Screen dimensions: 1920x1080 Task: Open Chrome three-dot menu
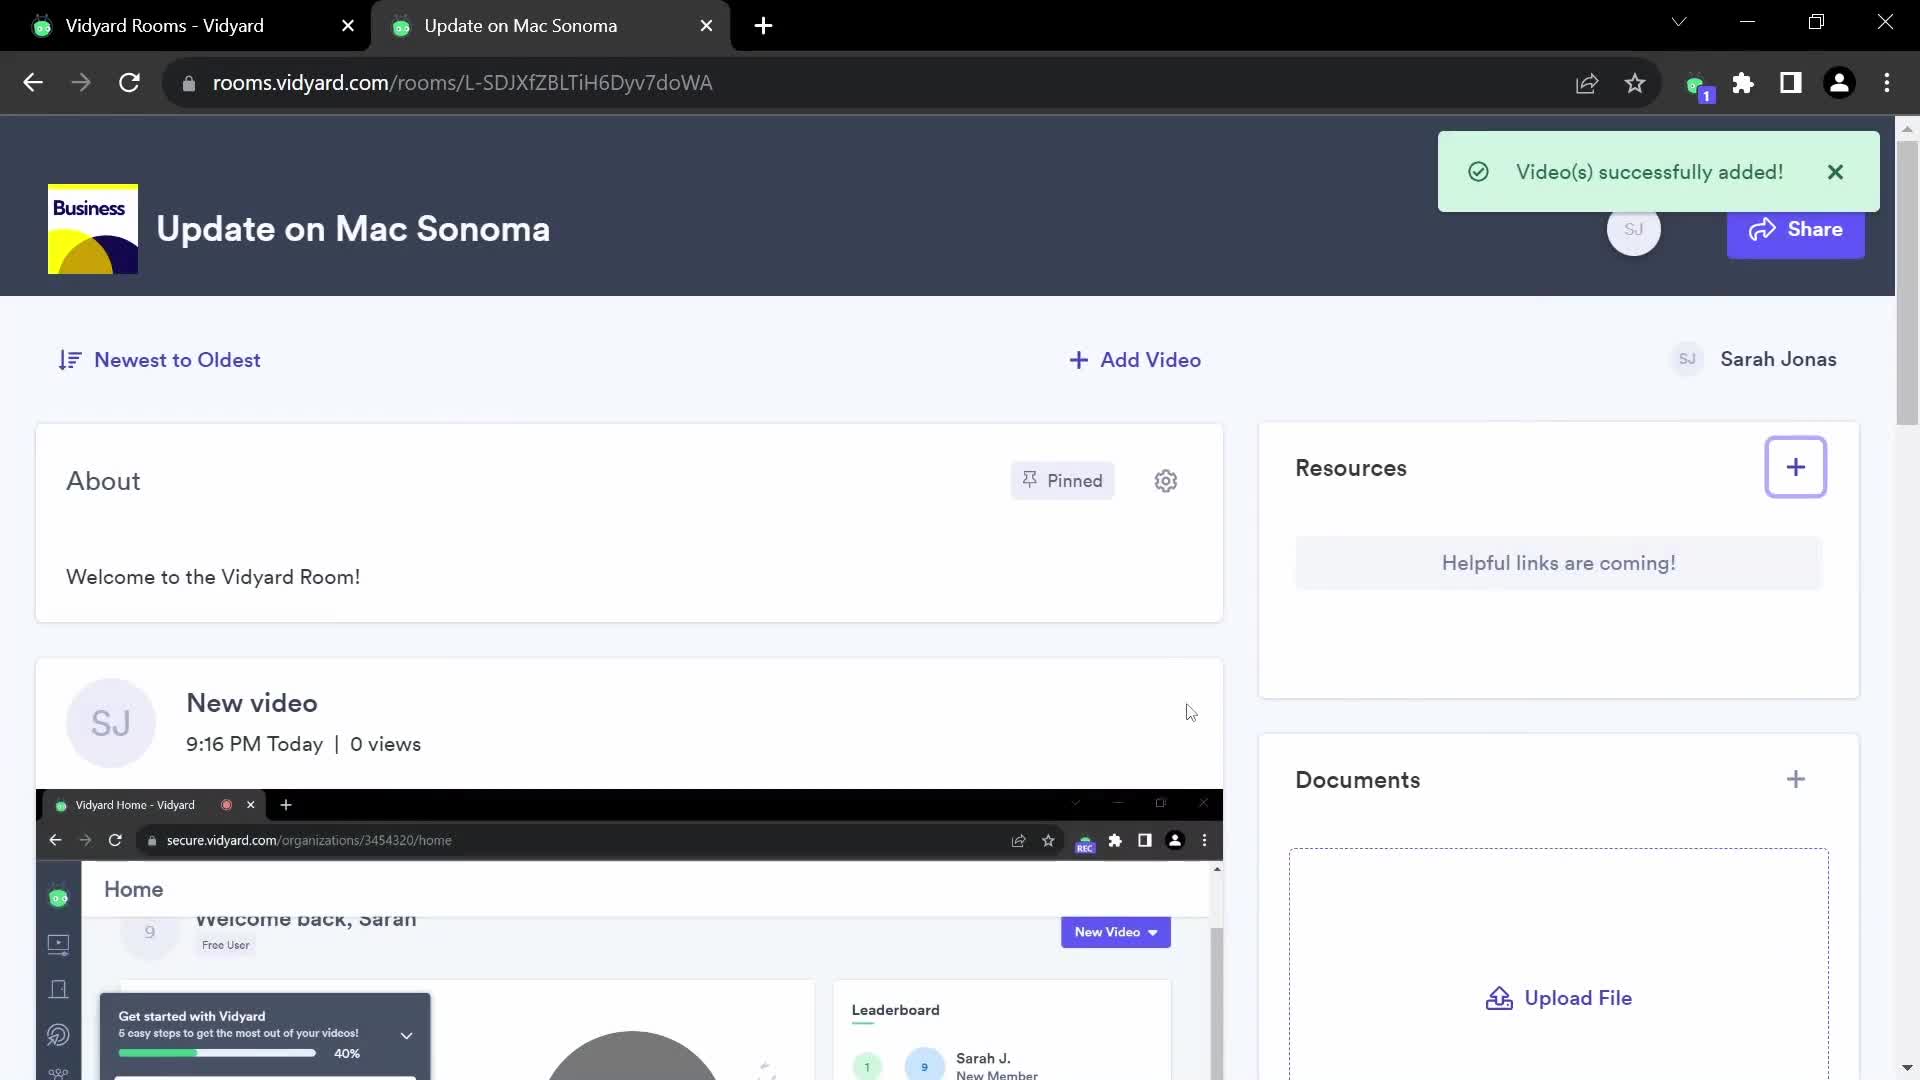1887,84
